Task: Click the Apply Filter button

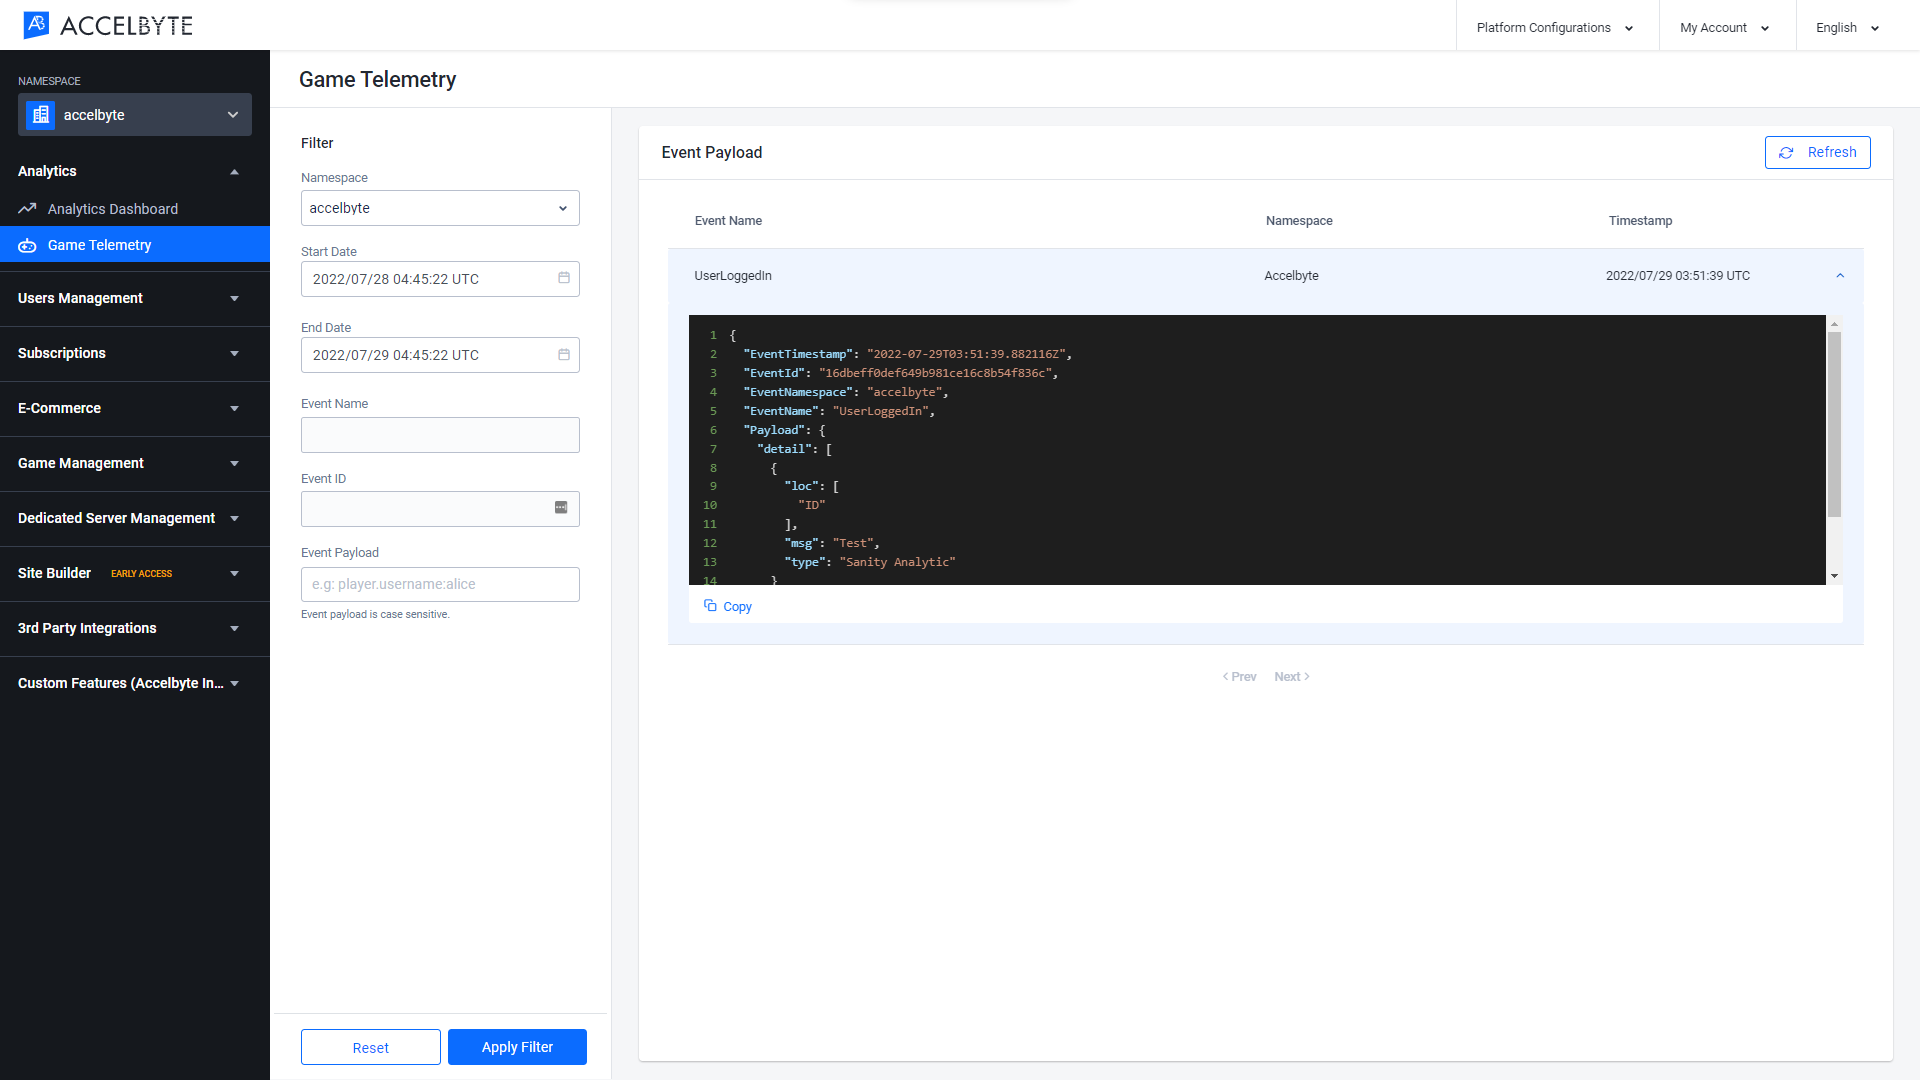Action: tap(517, 1046)
